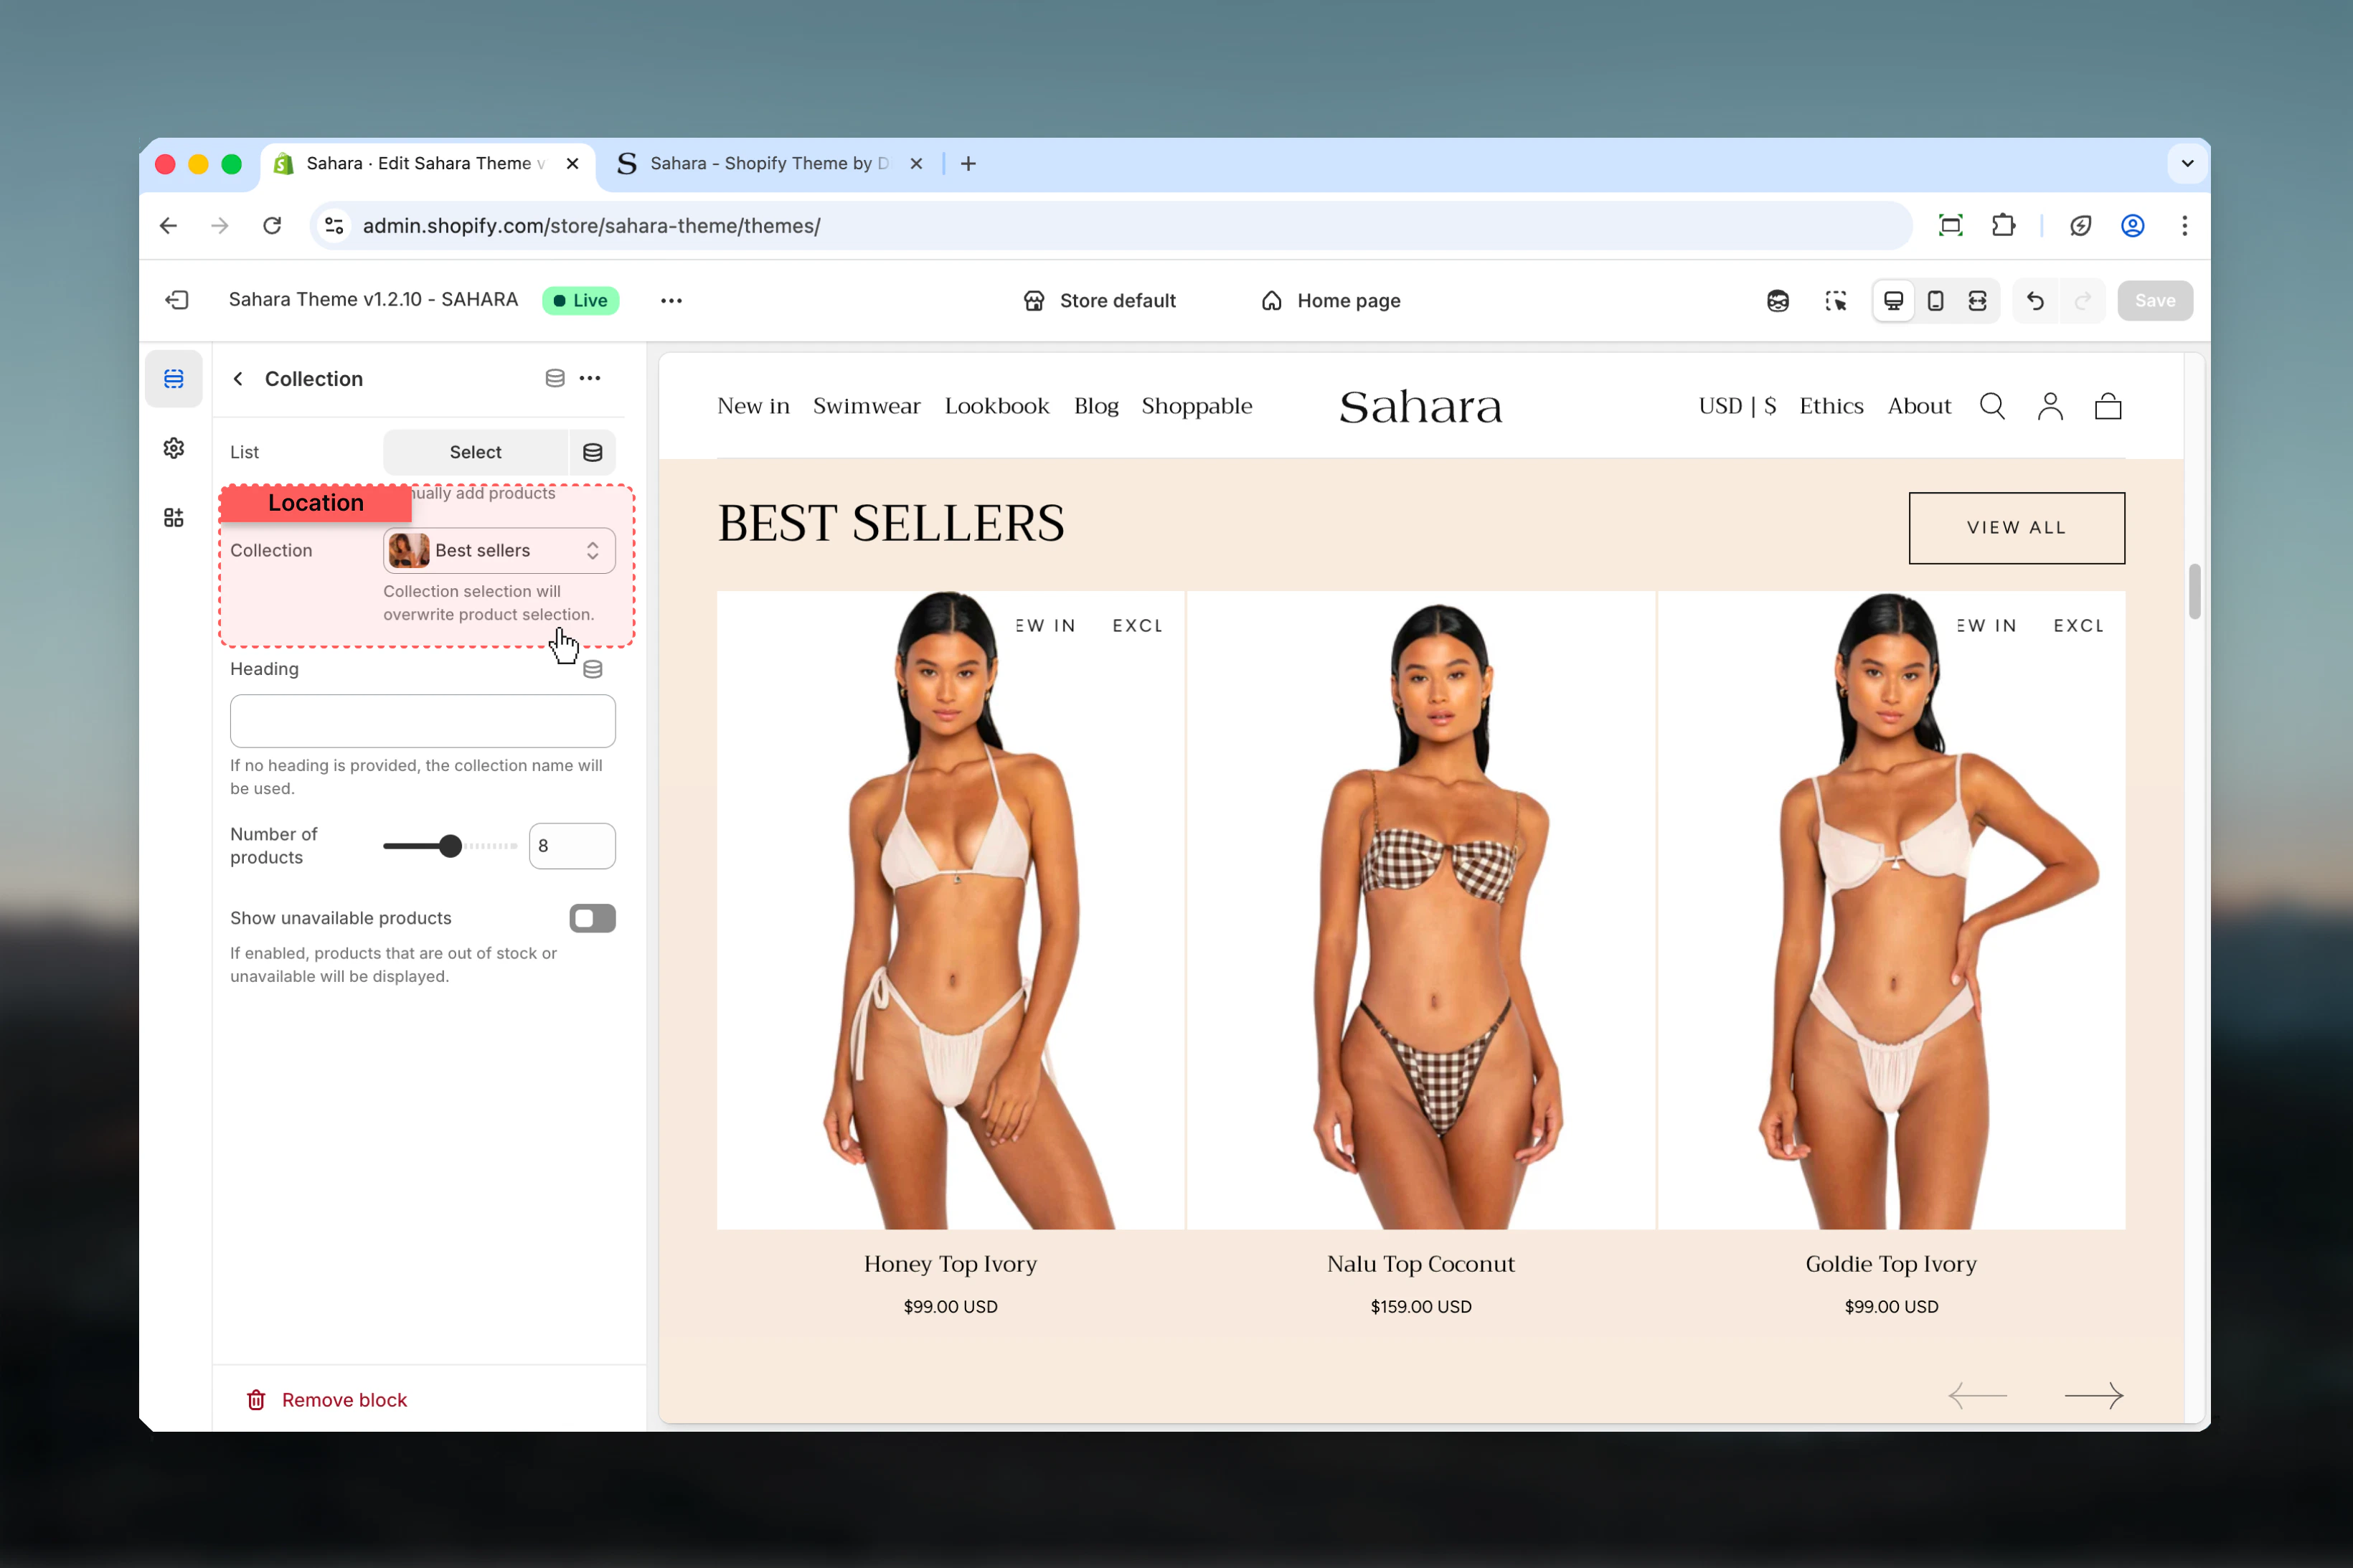Click the preview mode face icon
The image size is (2353, 1568).
point(1778,301)
